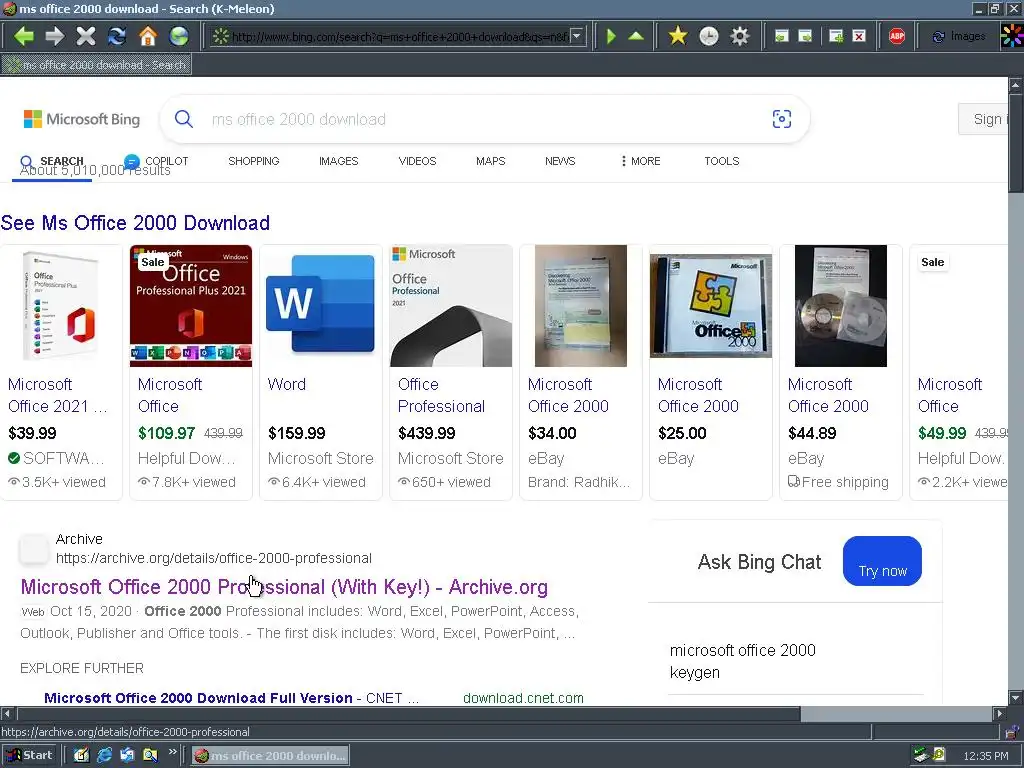Click the Forward arrow button
The image size is (1024, 768).
tap(55, 36)
